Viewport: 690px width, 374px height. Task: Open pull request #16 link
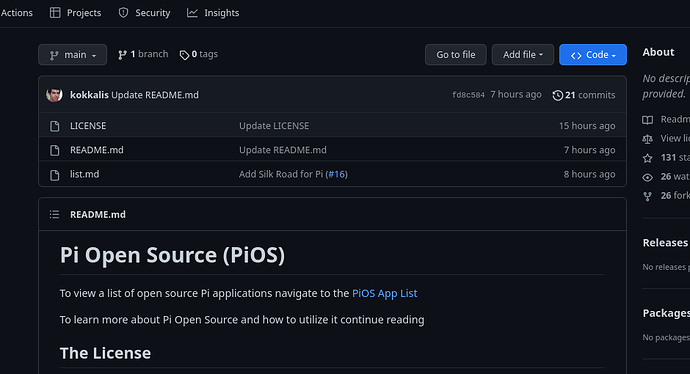(x=337, y=174)
